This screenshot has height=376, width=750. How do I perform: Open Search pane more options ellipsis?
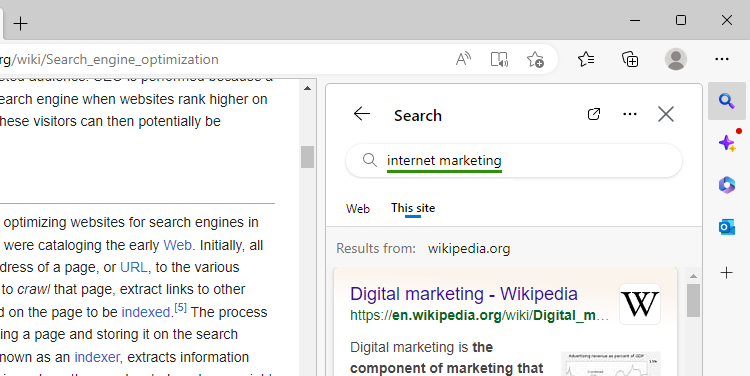pyautogui.click(x=630, y=114)
